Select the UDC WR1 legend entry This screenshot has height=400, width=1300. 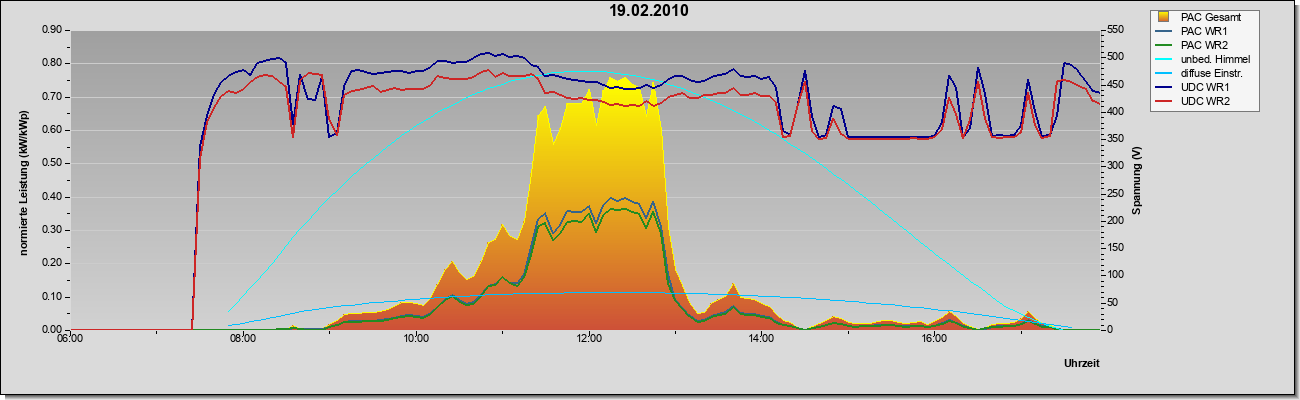1205,87
